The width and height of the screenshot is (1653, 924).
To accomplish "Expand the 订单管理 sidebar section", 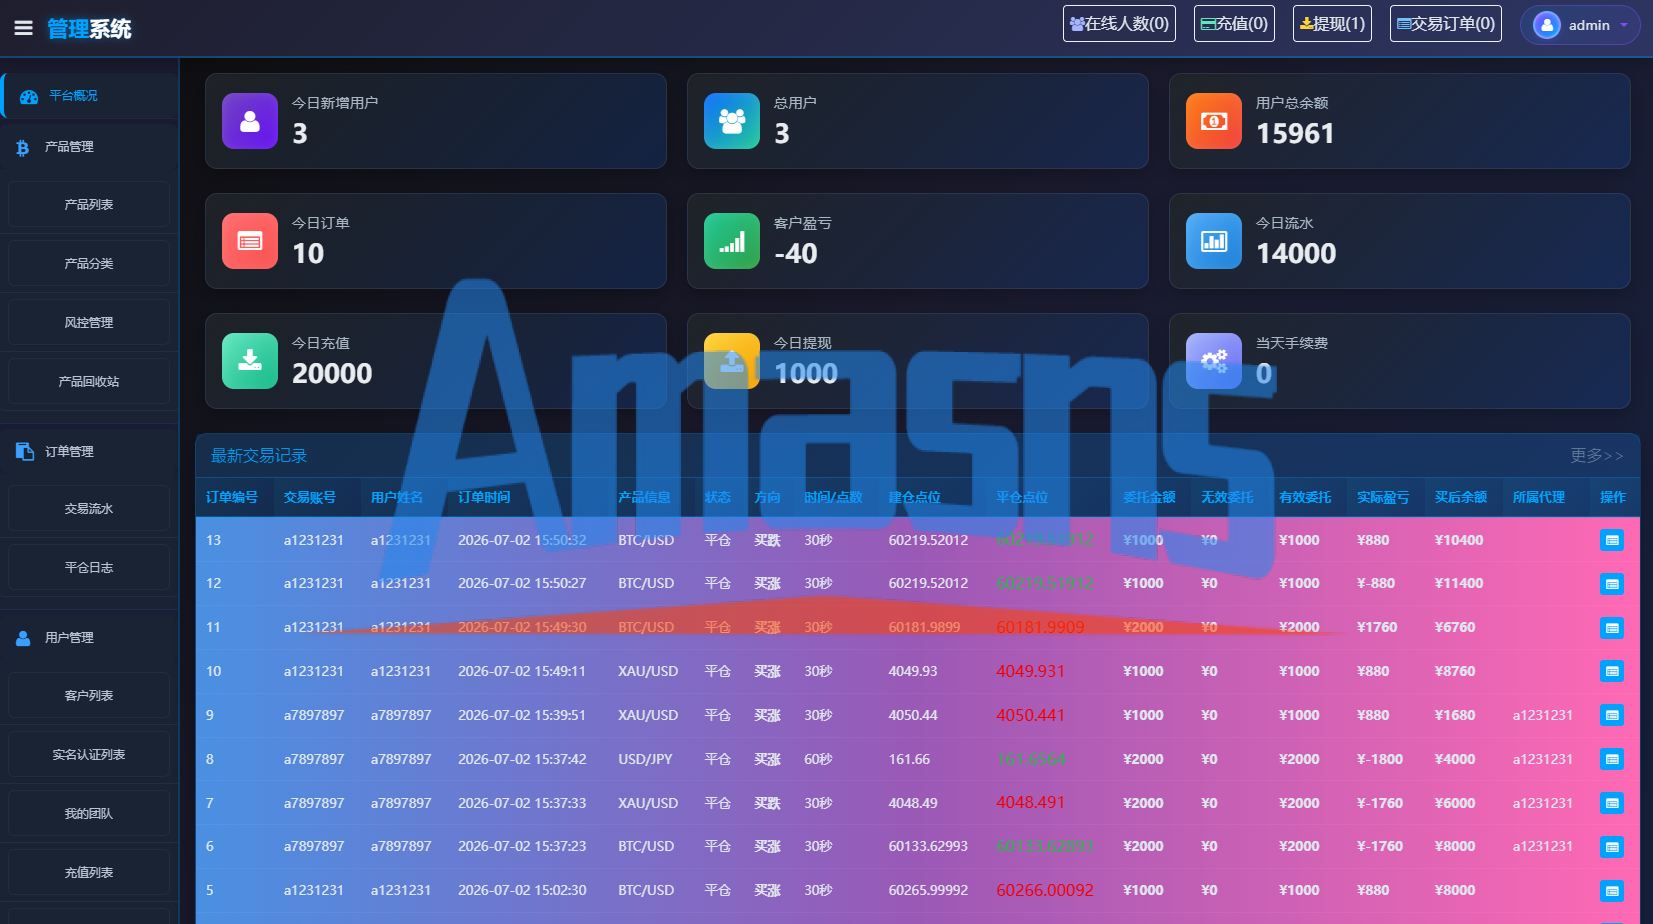I will (89, 452).
